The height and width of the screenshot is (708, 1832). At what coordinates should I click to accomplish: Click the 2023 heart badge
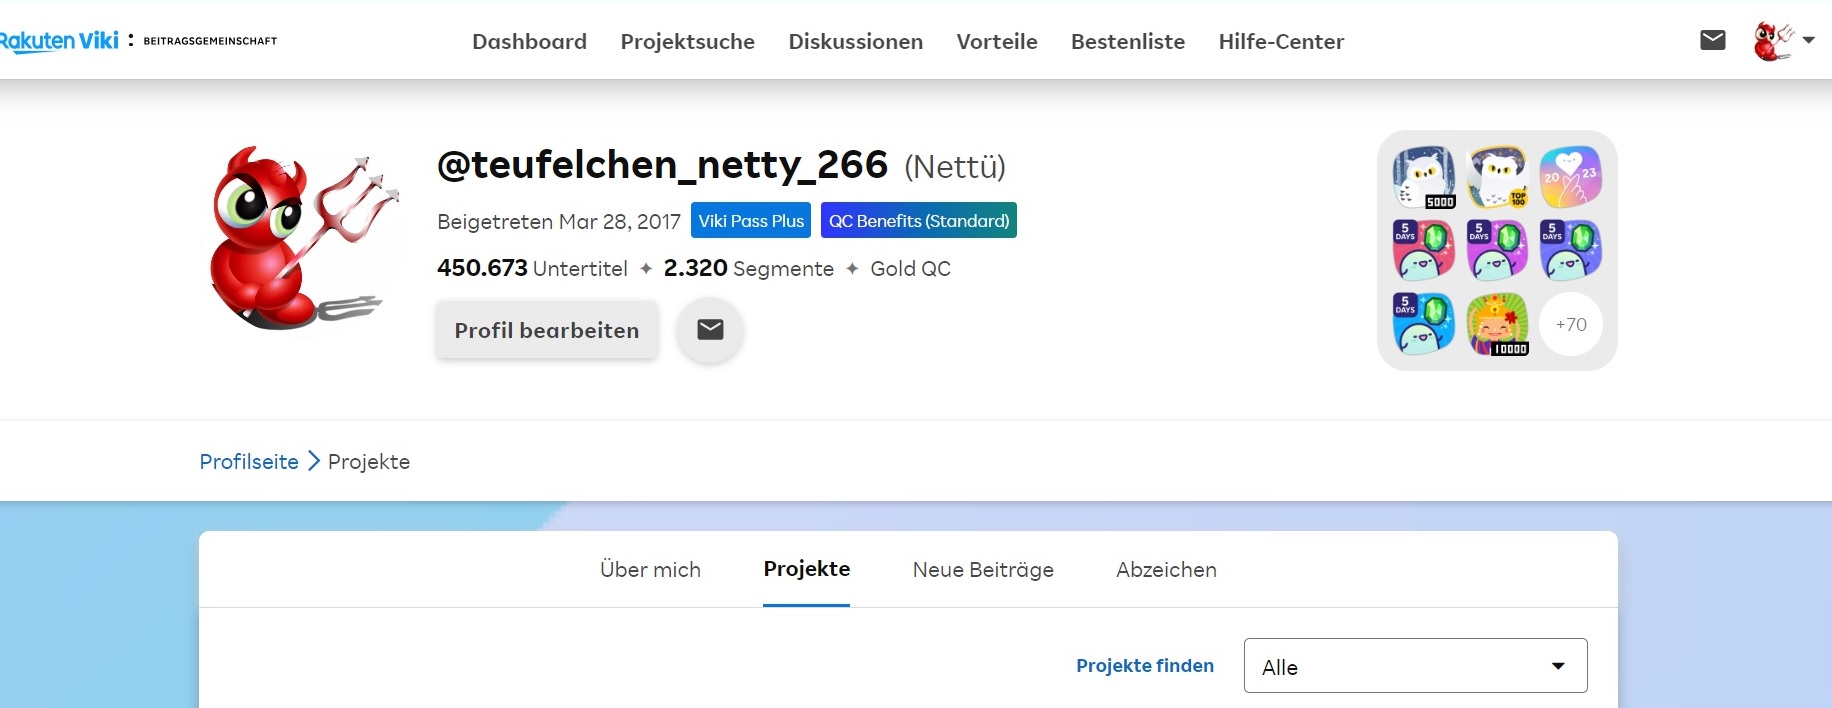click(1570, 177)
